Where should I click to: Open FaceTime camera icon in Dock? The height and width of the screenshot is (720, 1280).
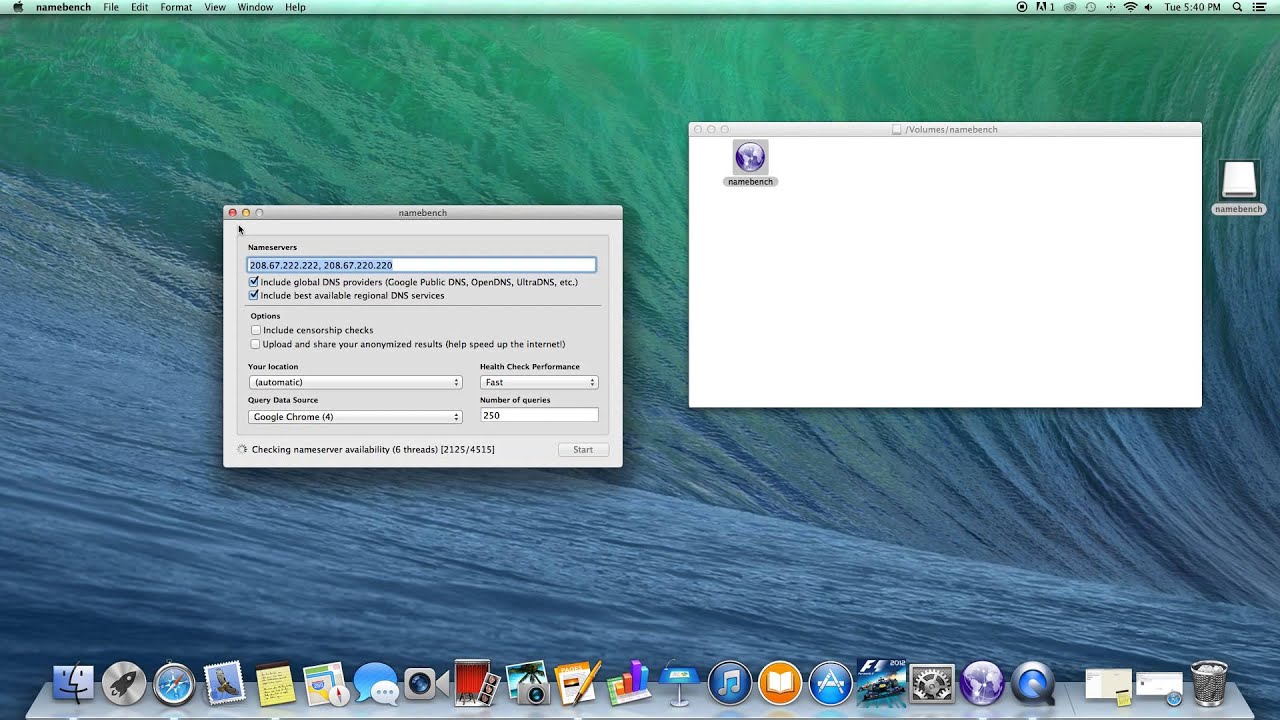(427, 684)
